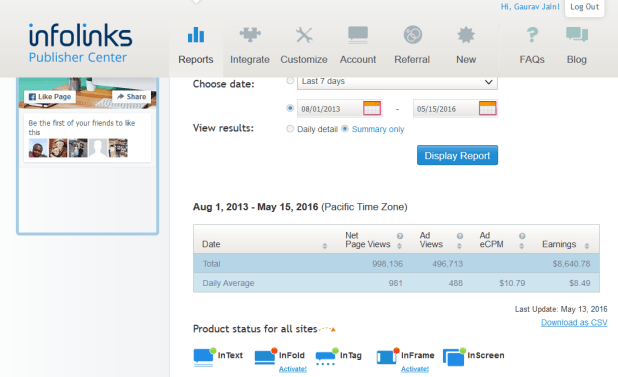Click the InScreen product icon

(x=454, y=357)
